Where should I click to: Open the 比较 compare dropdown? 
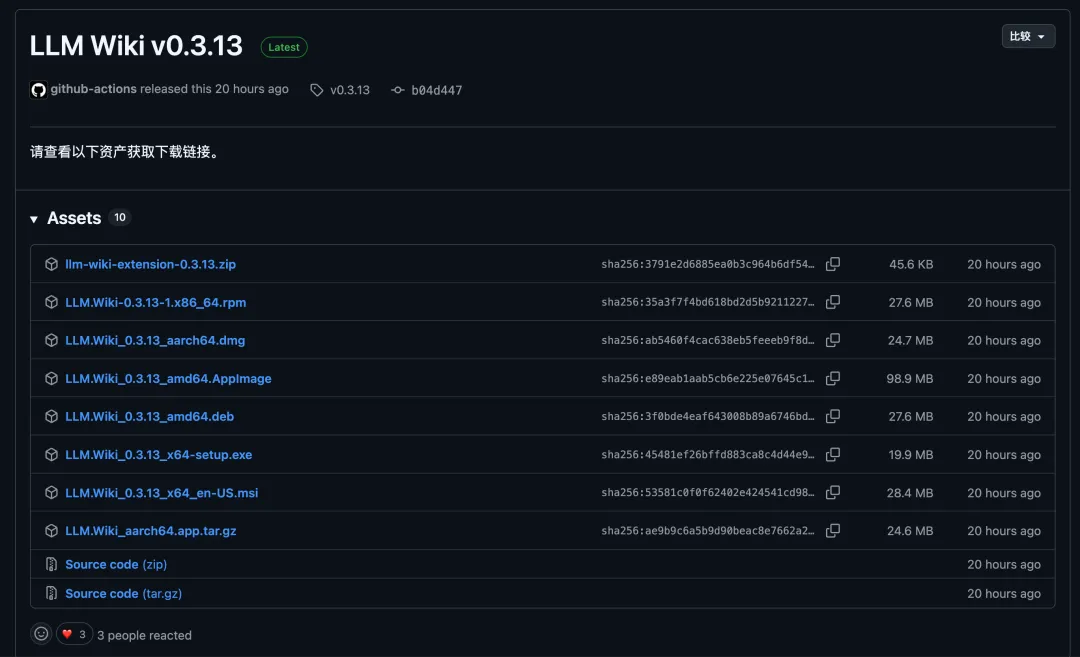pos(1028,36)
